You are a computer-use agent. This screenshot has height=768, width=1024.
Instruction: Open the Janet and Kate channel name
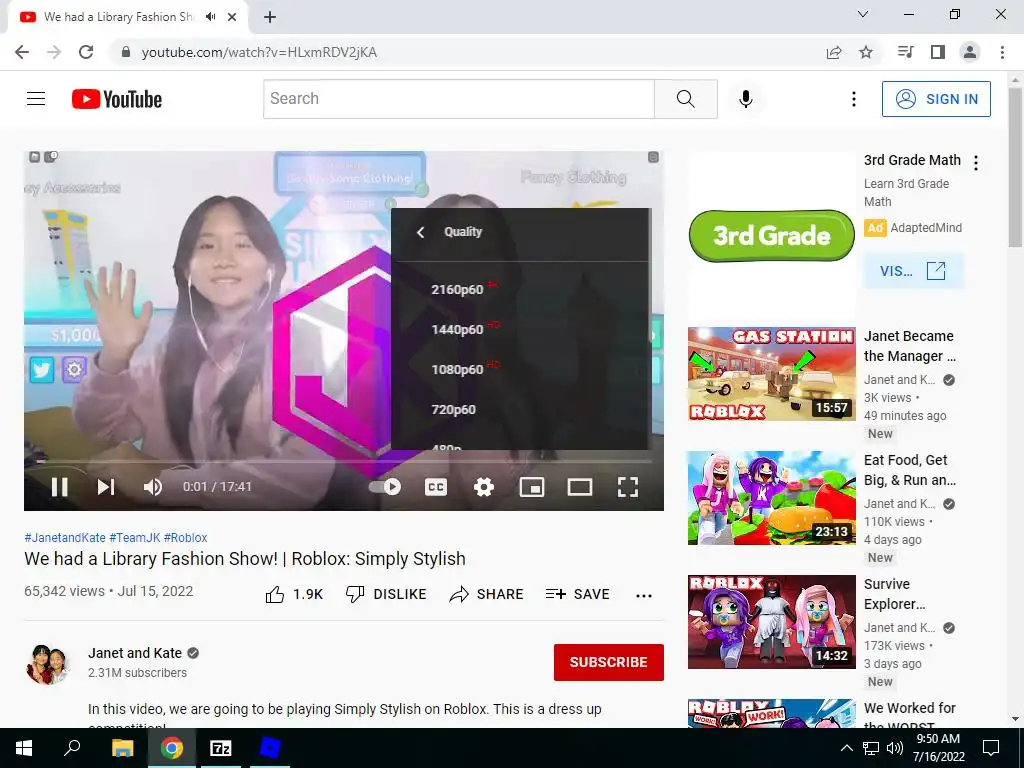[135, 653]
